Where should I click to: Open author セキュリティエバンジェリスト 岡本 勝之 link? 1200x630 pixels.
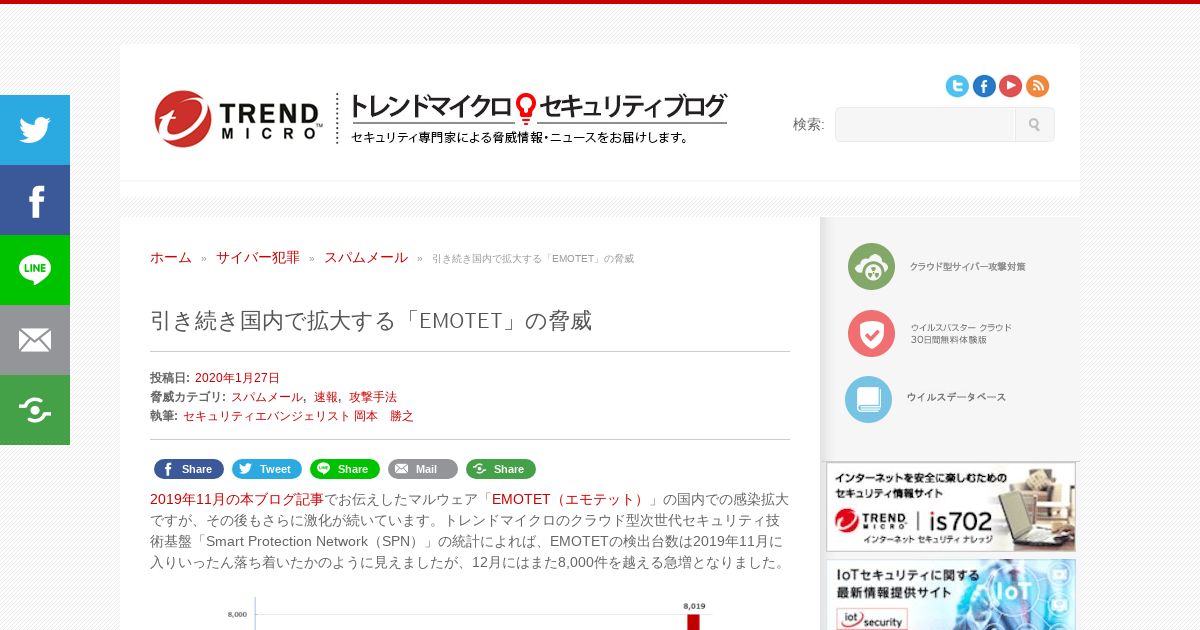298,416
